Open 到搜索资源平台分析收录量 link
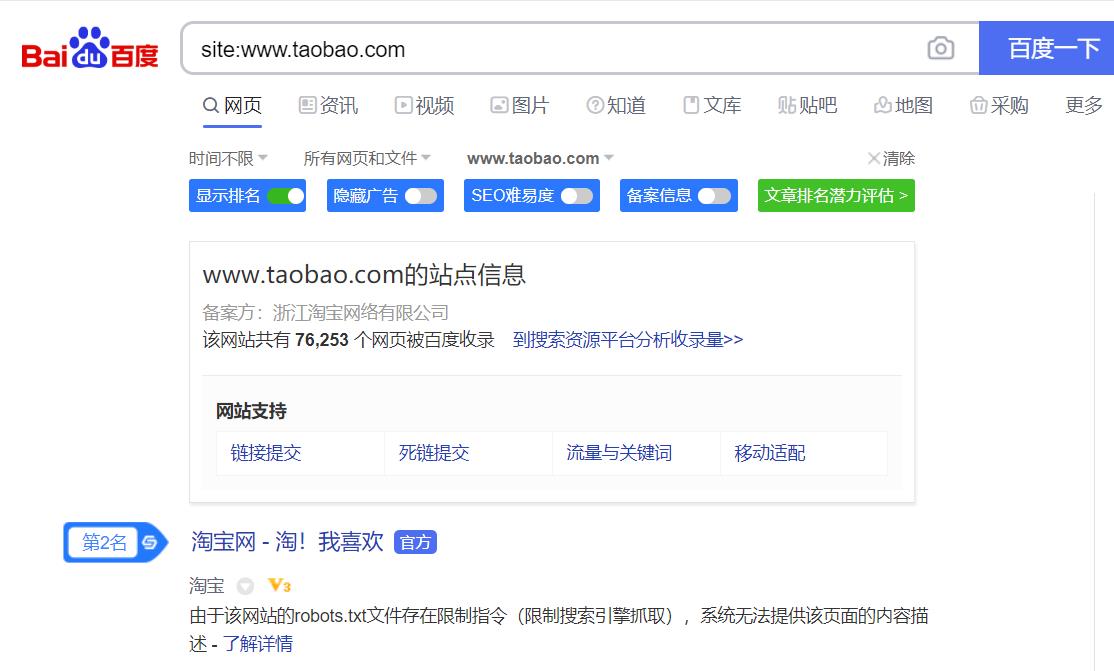The width and height of the screenshot is (1114, 671). pos(628,340)
